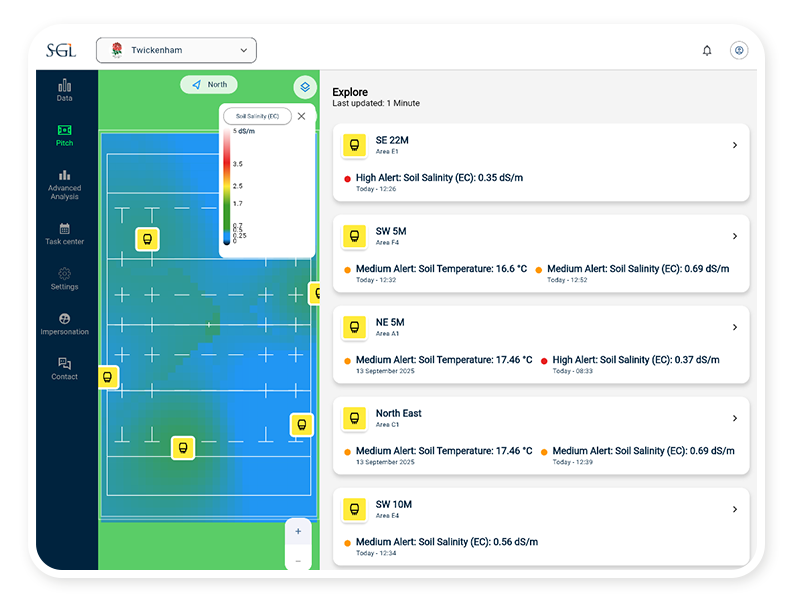Go to the Data section
Image resolution: width=800 pixels, height=600 pixels.
pyautogui.click(x=65, y=90)
